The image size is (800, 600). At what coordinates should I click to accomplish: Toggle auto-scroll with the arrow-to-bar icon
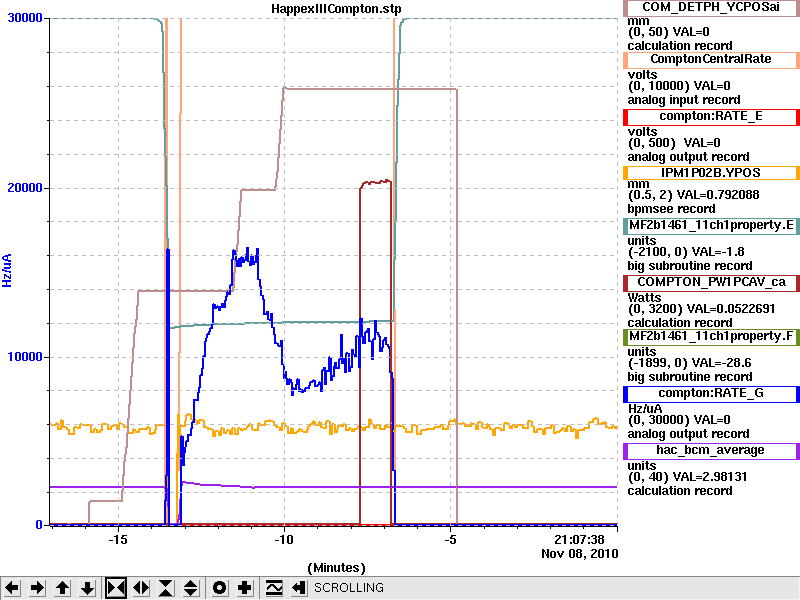pyautogui.click(x=298, y=588)
